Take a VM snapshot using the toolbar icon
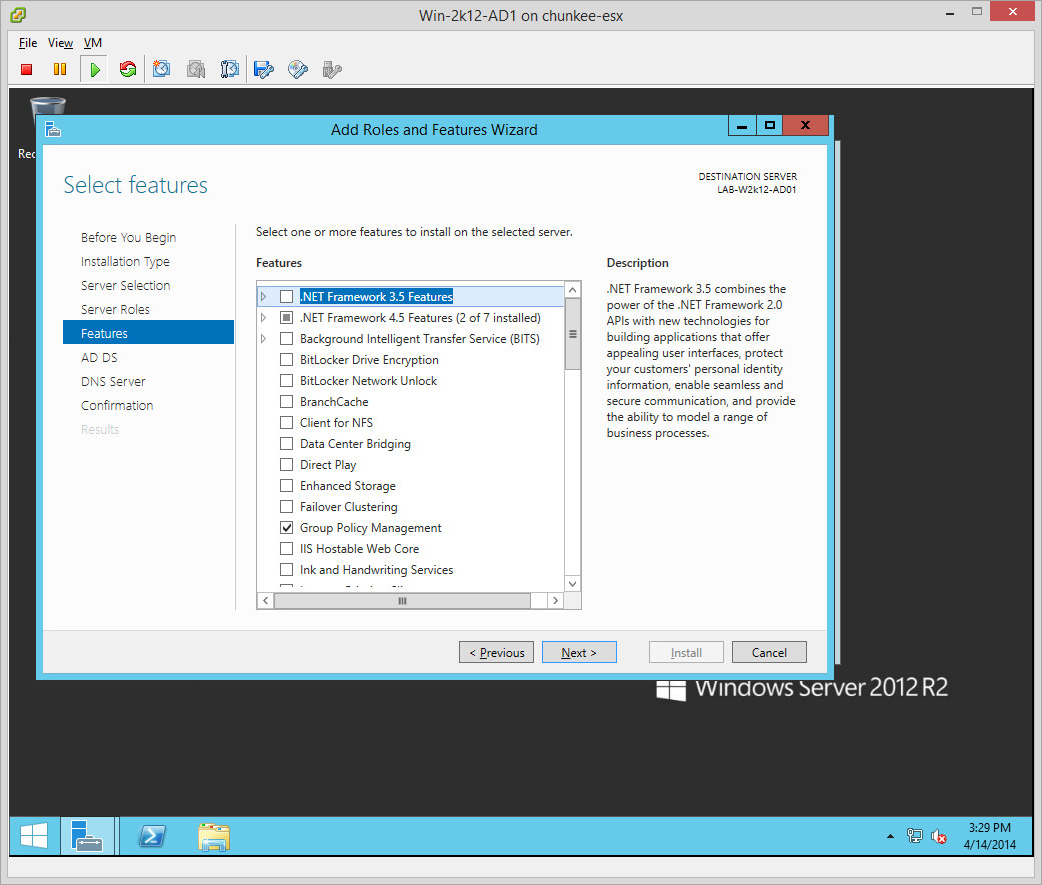 (162, 69)
